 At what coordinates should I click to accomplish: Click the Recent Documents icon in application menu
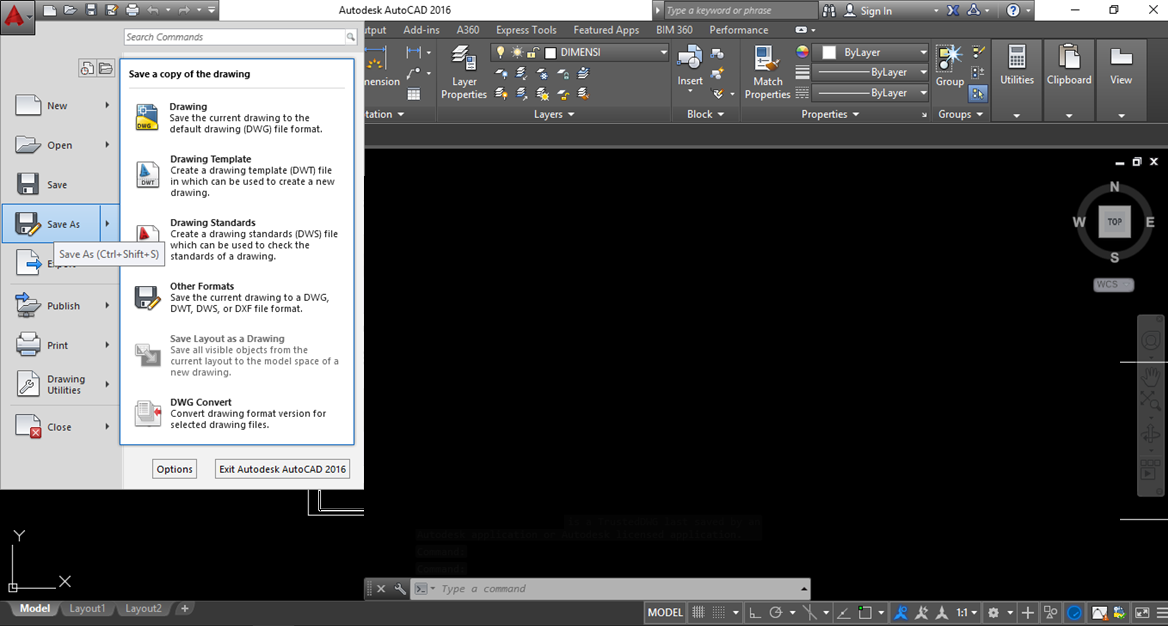[x=87, y=69]
